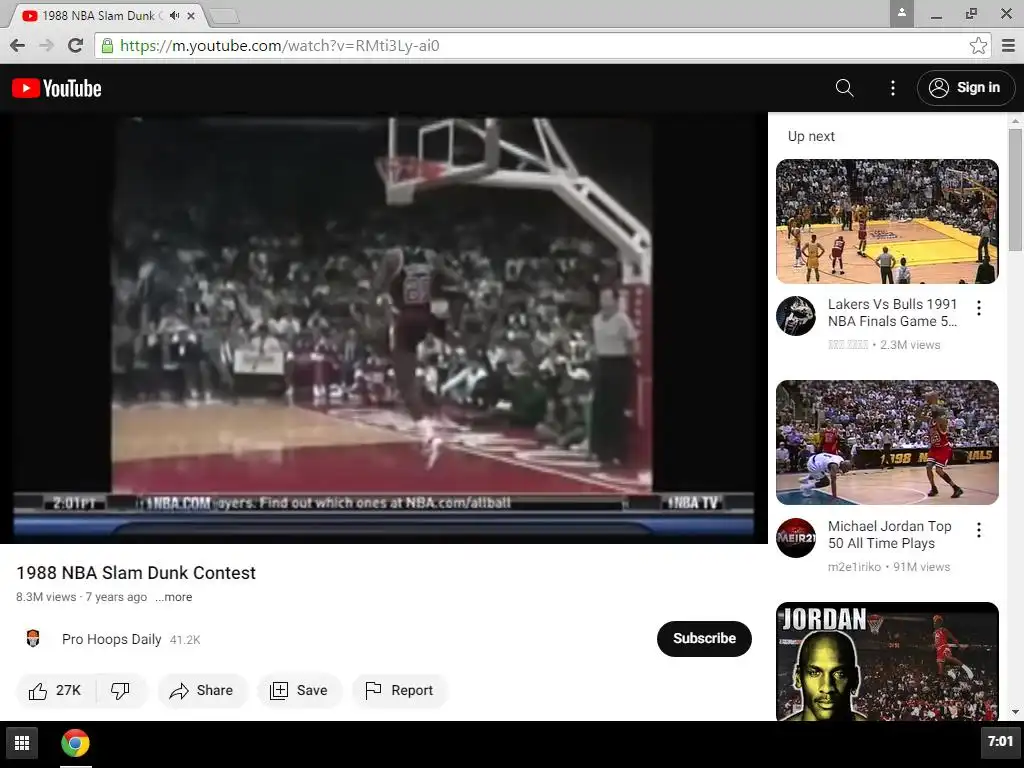Click the 41.2K subscriber count
Image resolution: width=1024 pixels, height=768 pixels.
185,640
